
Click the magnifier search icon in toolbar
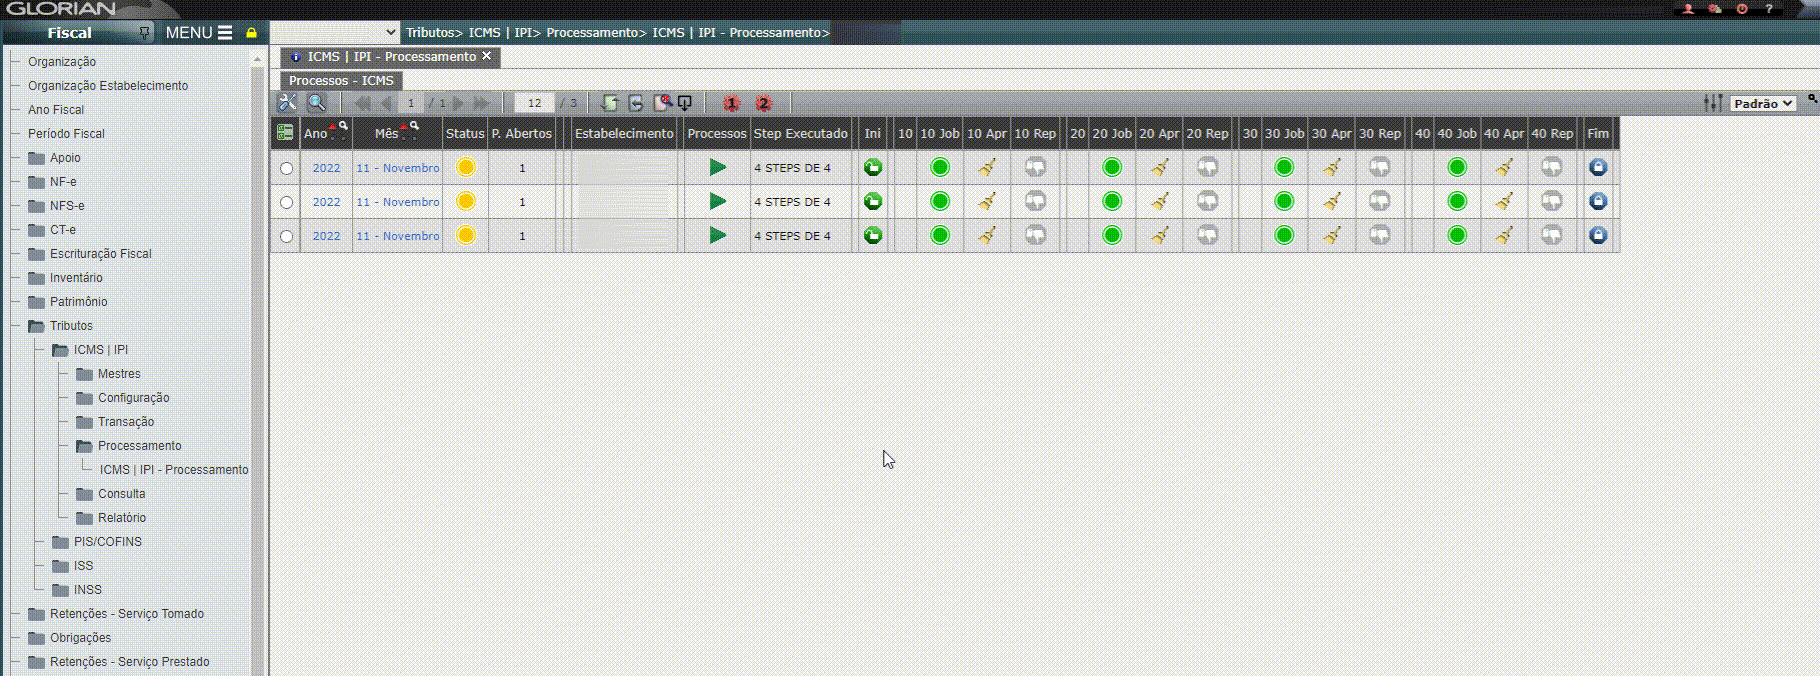[316, 103]
